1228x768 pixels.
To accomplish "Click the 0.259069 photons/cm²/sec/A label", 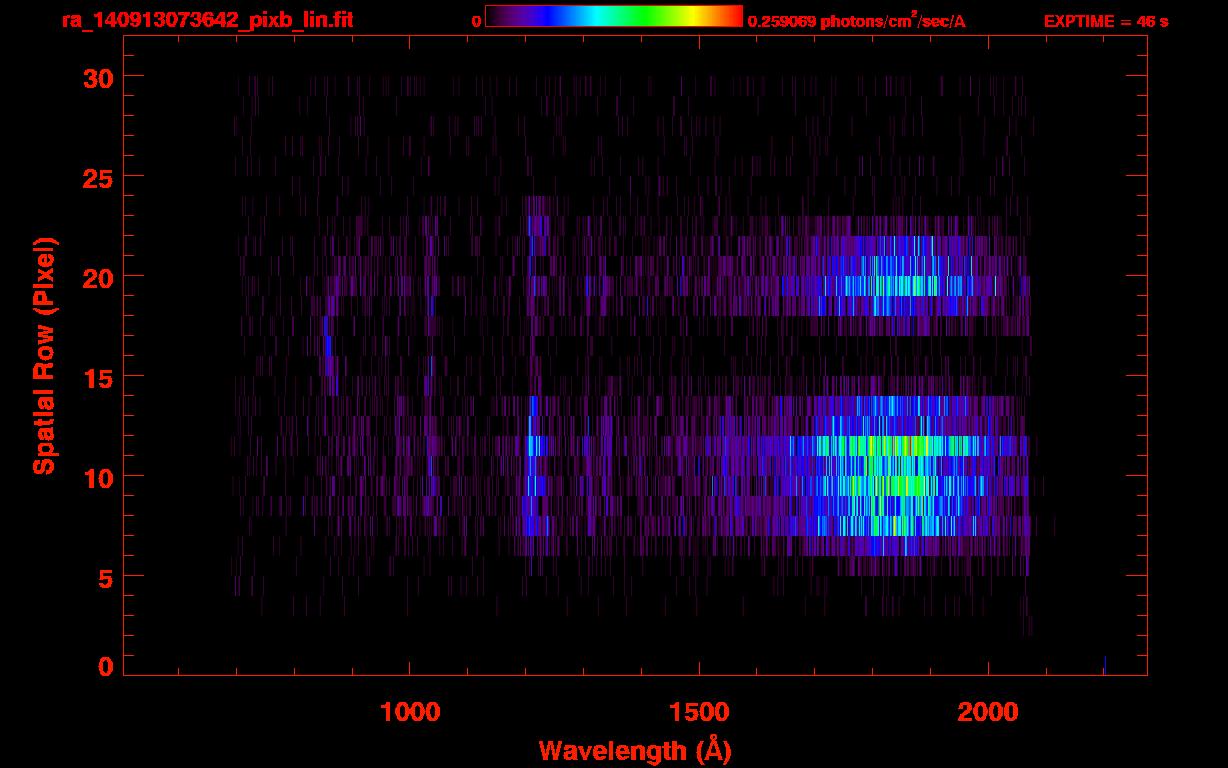I will point(857,20).
